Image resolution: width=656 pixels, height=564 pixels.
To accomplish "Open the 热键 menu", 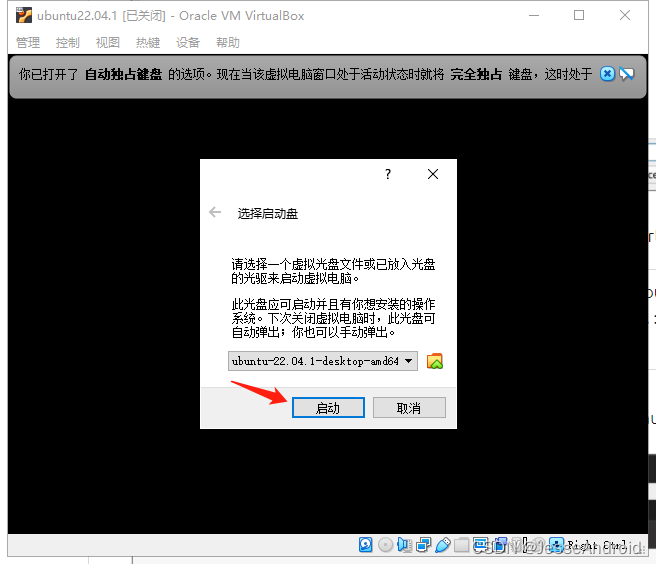I will (148, 42).
